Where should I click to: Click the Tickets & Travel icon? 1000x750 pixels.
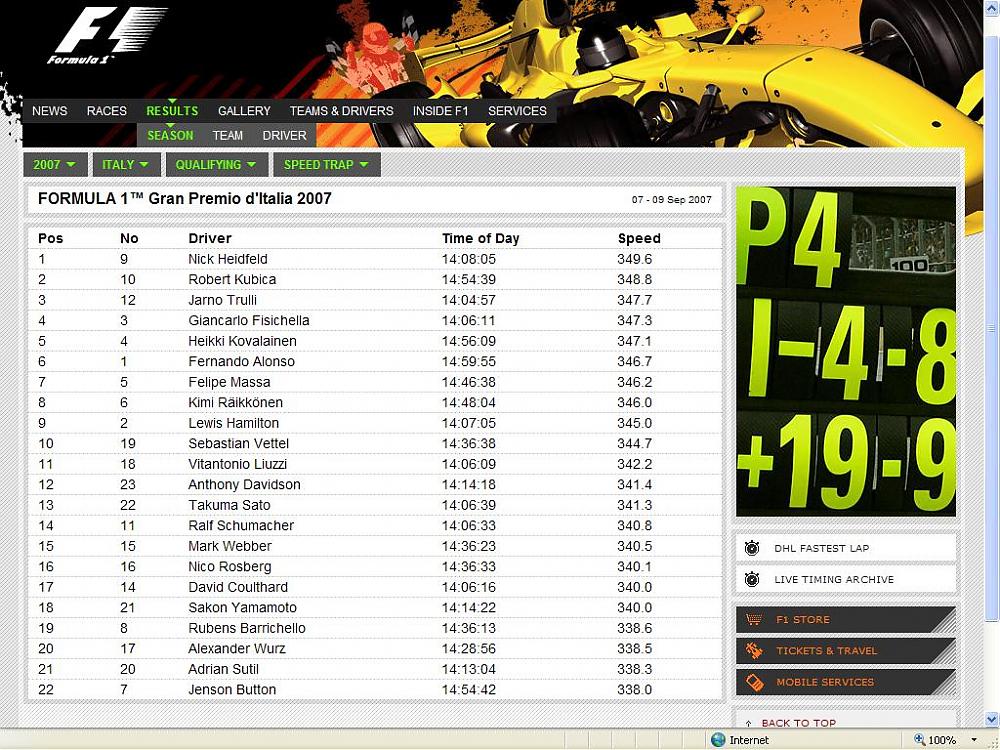[754, 651]
